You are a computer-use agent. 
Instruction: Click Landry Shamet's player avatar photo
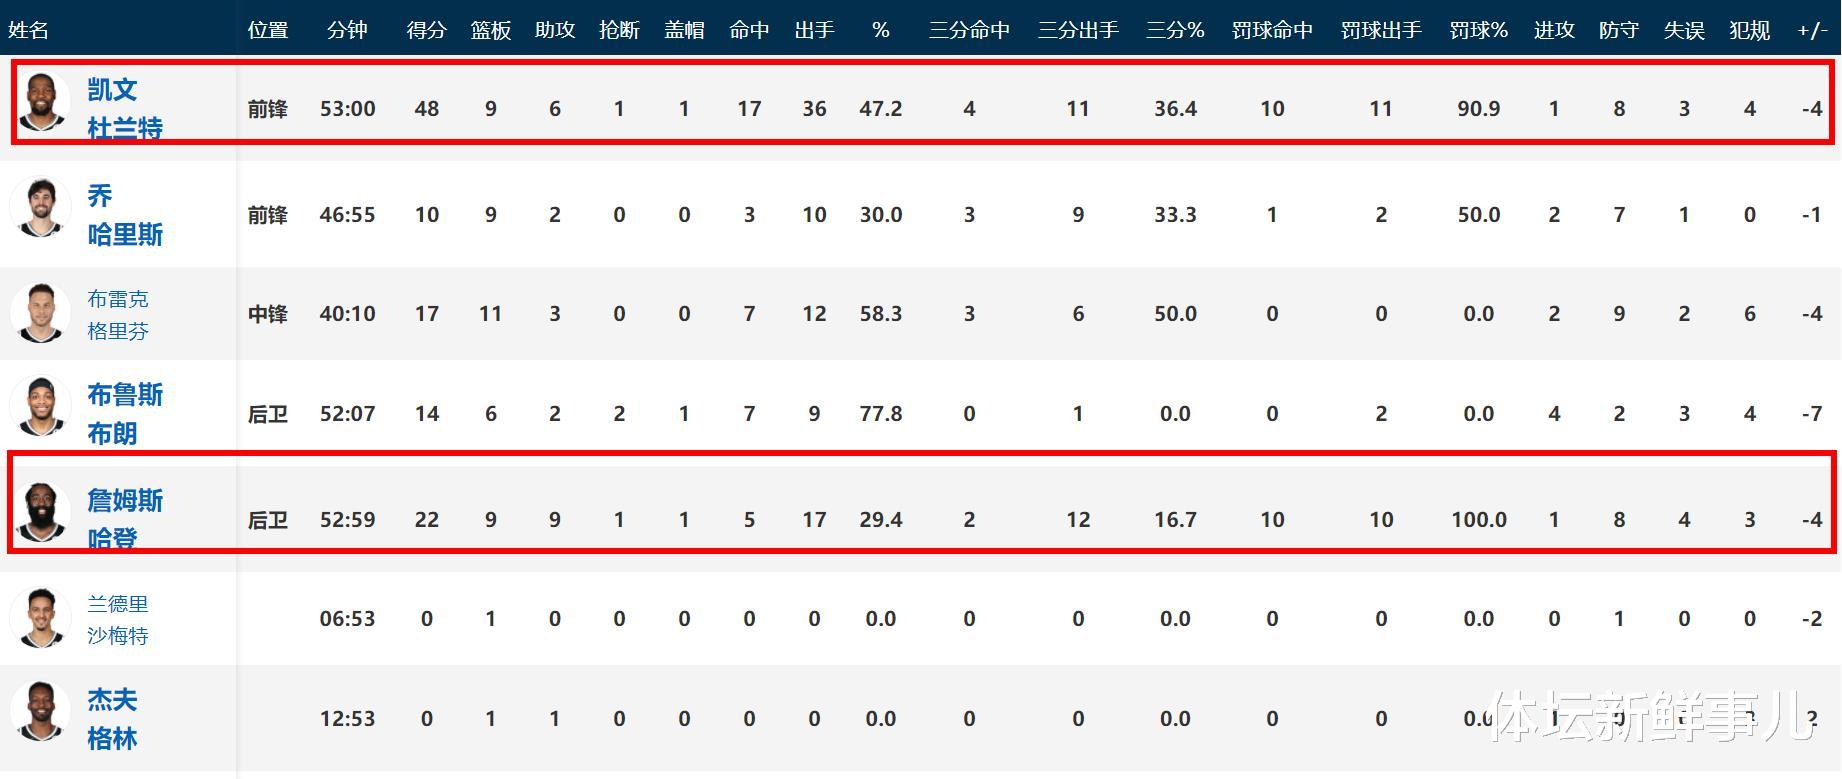coord(41,618)
